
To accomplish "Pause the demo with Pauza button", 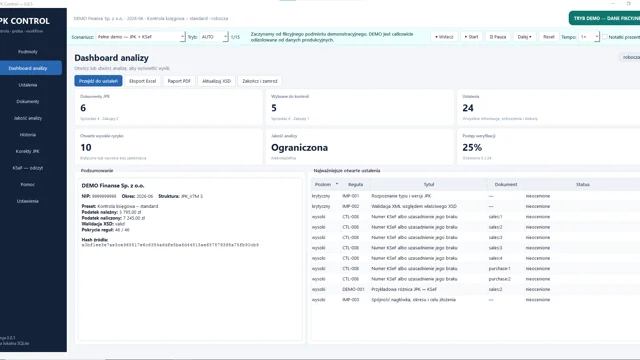I will pos(498,37).
